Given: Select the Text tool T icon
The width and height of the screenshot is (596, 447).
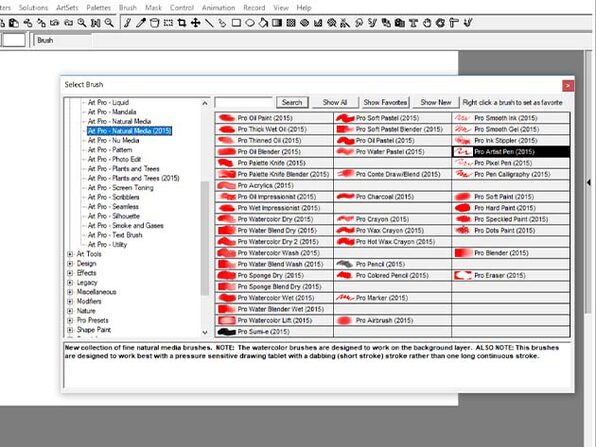Looking at the screenshot, I should (x=413, y=23).
